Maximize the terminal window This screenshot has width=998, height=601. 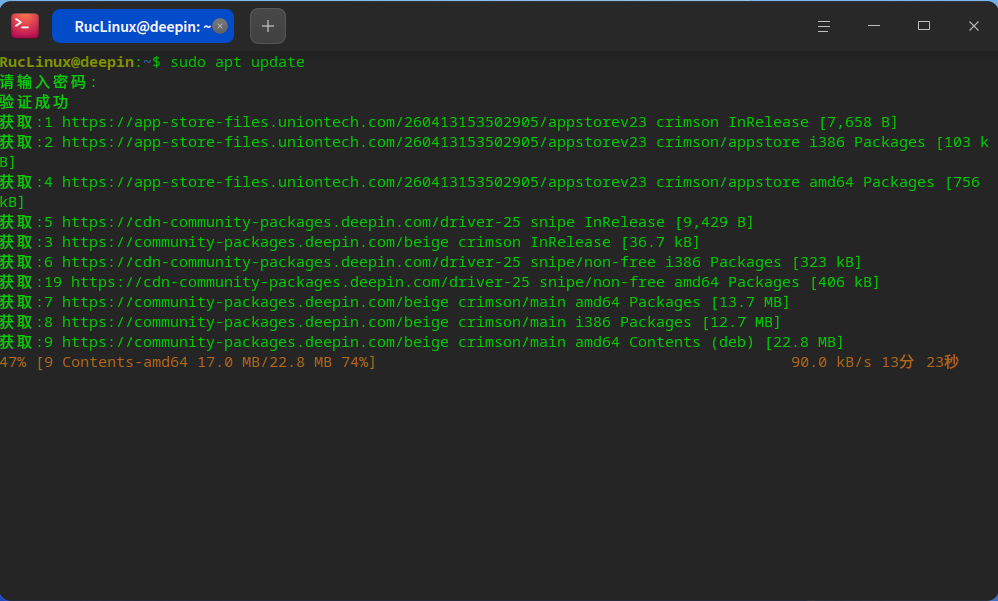coord(924,26)
